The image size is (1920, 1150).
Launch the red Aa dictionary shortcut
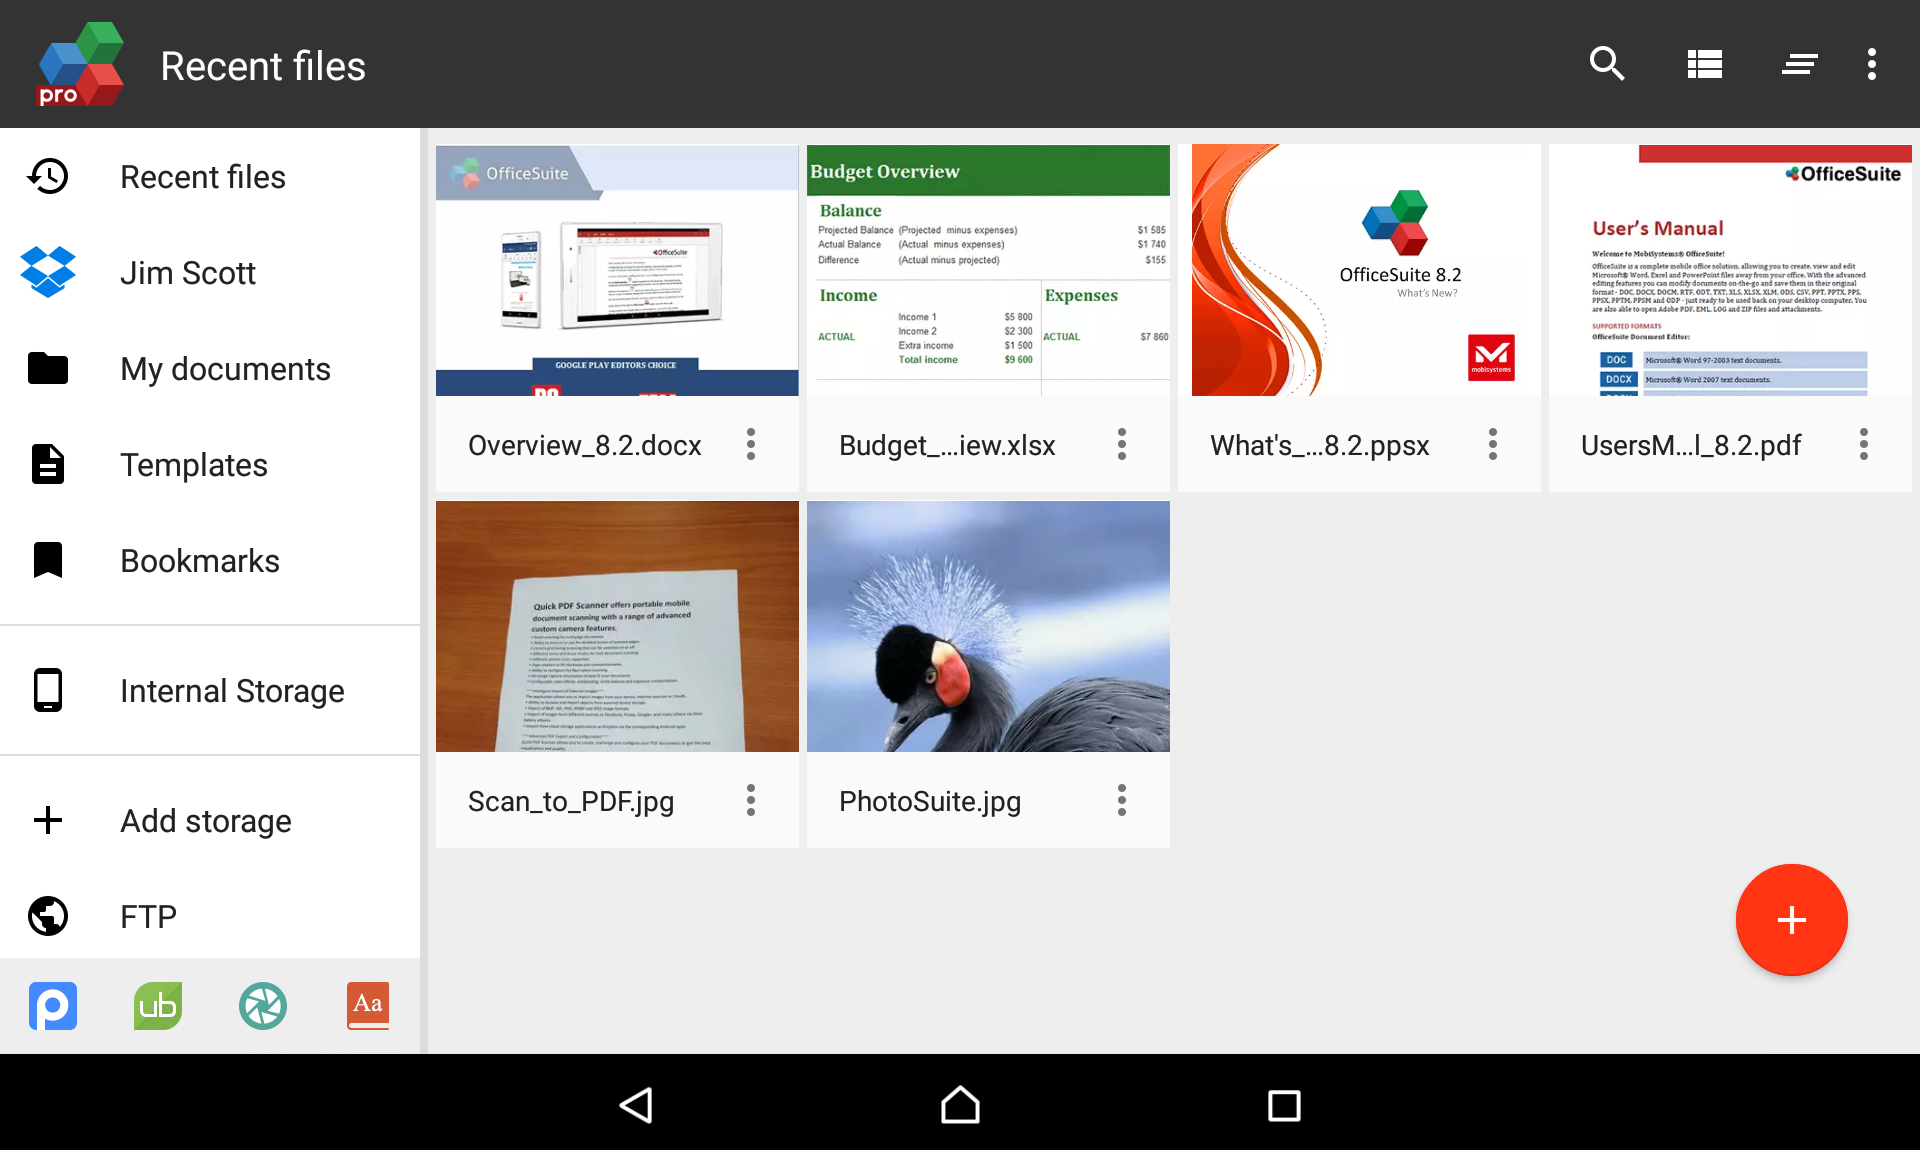pos(368,1006)
